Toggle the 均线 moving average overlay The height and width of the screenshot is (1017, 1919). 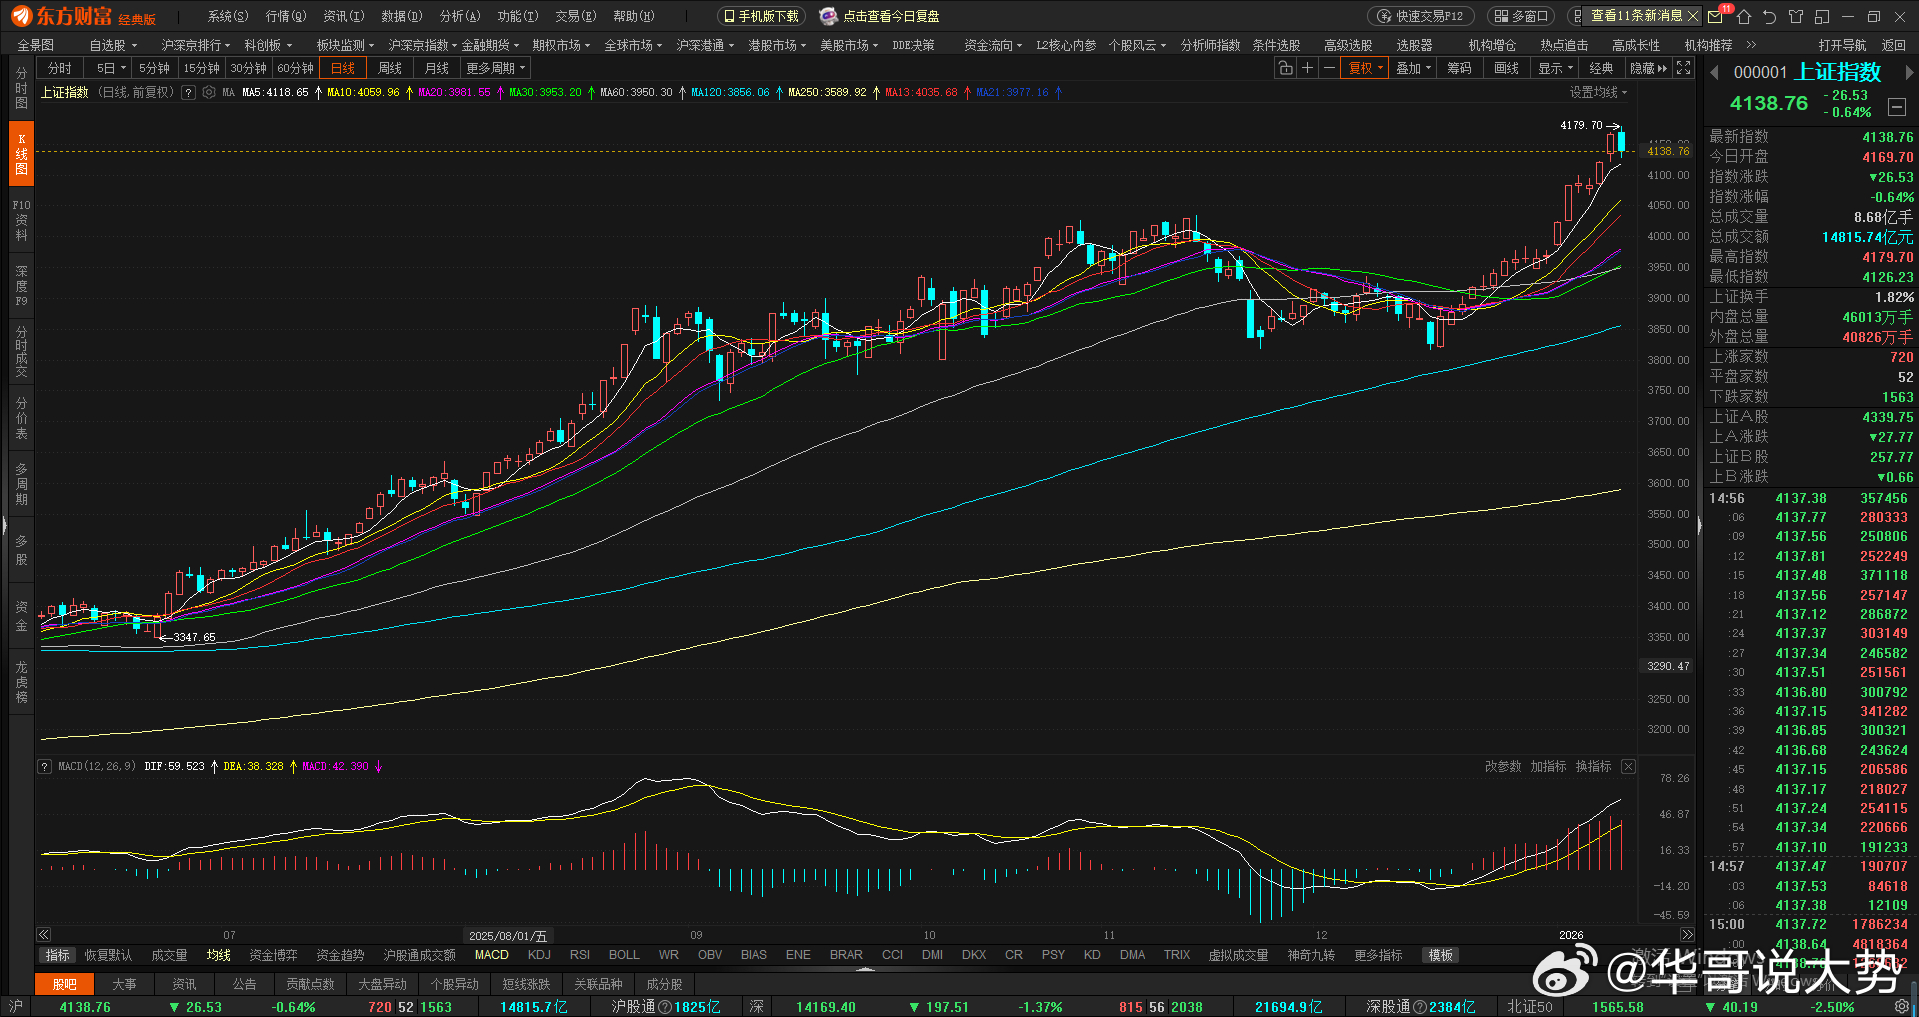pyautogui.click(x=218, y=955)
